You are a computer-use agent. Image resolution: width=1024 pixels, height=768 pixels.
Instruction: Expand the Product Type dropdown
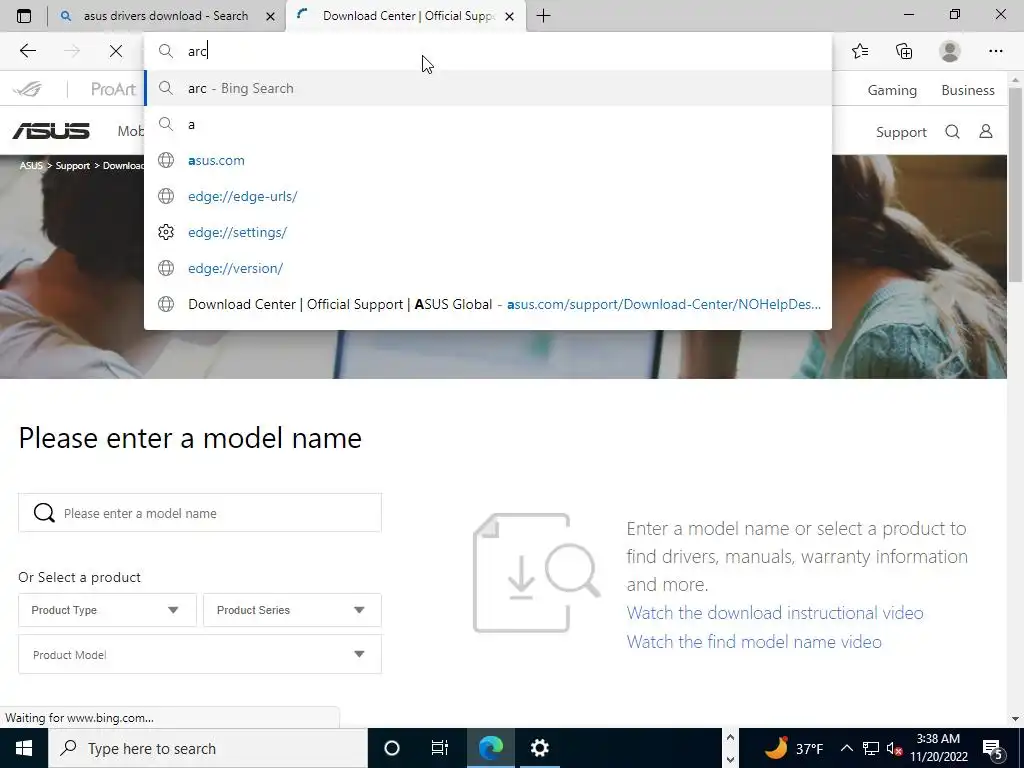coord(107,610)
